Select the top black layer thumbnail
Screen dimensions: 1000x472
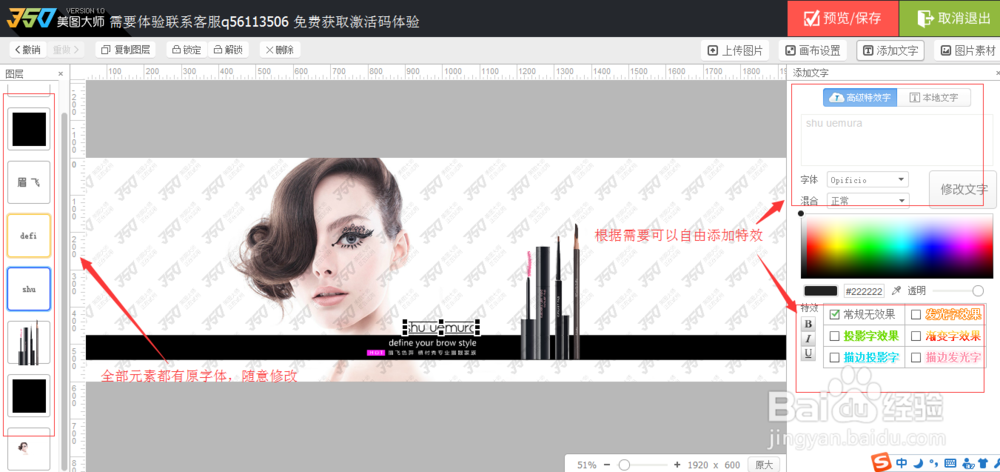(29, 129)
